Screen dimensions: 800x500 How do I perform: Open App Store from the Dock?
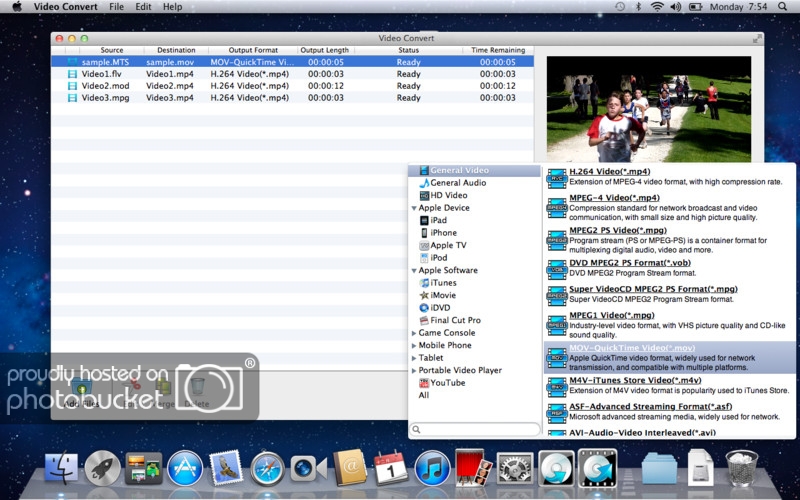(x=185, y=468)
